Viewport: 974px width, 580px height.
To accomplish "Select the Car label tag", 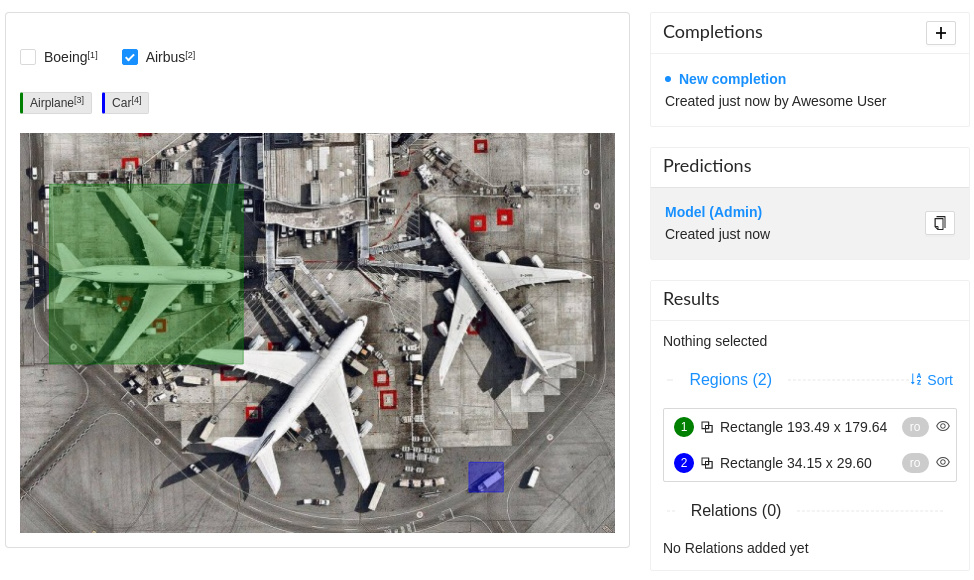I will click(x=125, y=103).
